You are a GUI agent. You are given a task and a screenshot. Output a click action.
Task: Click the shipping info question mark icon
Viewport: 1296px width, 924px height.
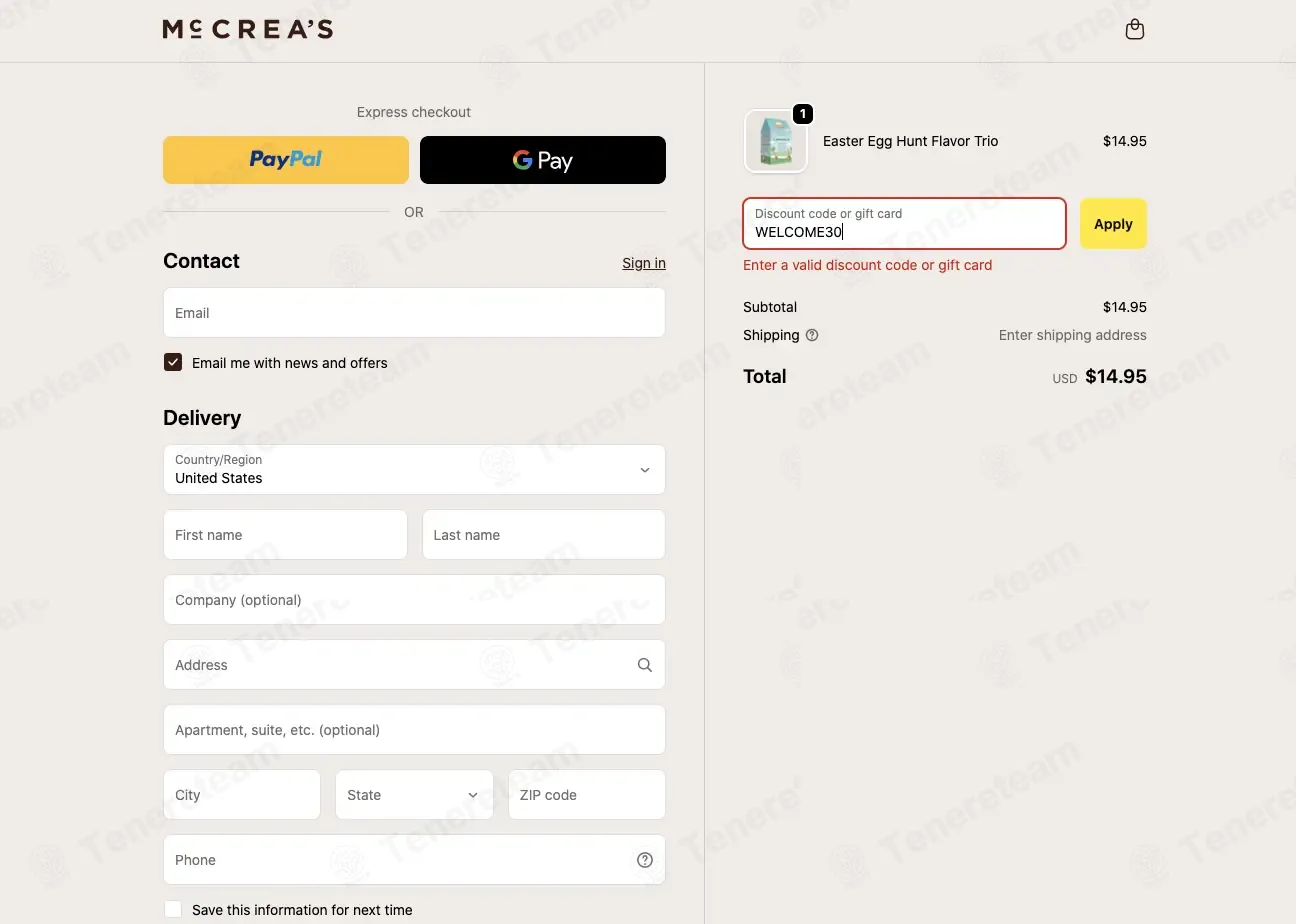(812, 335)
